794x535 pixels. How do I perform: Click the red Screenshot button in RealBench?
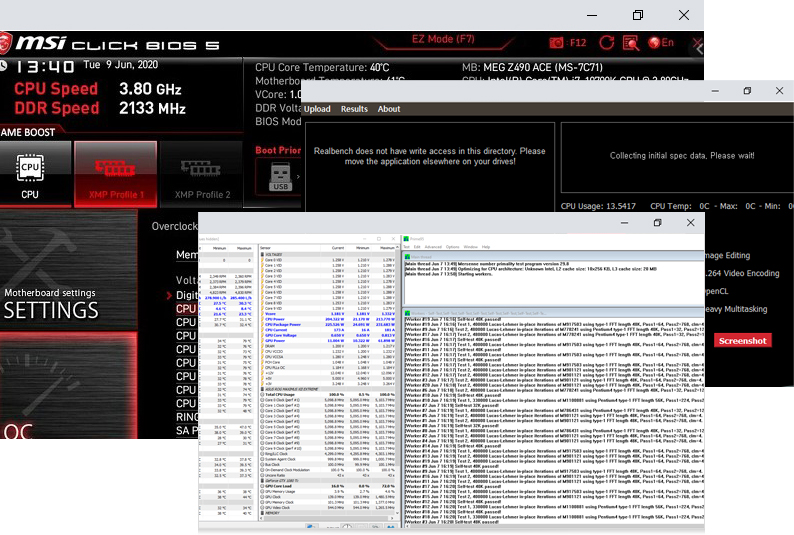[x=742, y=341]
